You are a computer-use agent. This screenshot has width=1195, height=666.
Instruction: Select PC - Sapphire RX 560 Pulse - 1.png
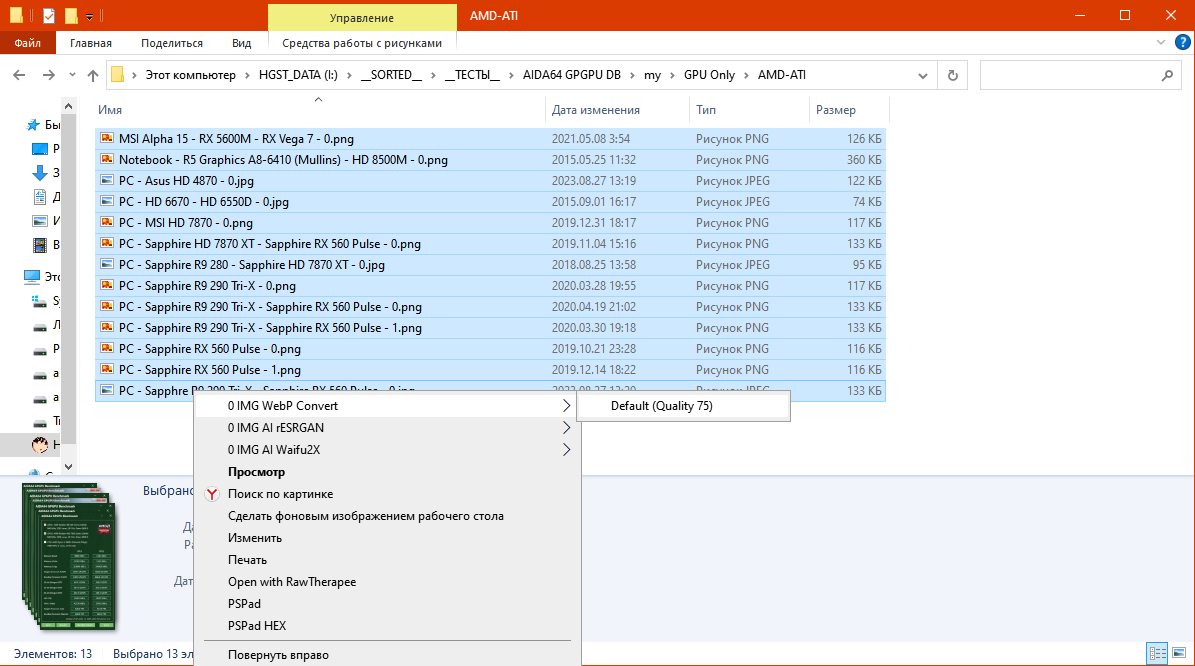point(210,370)
